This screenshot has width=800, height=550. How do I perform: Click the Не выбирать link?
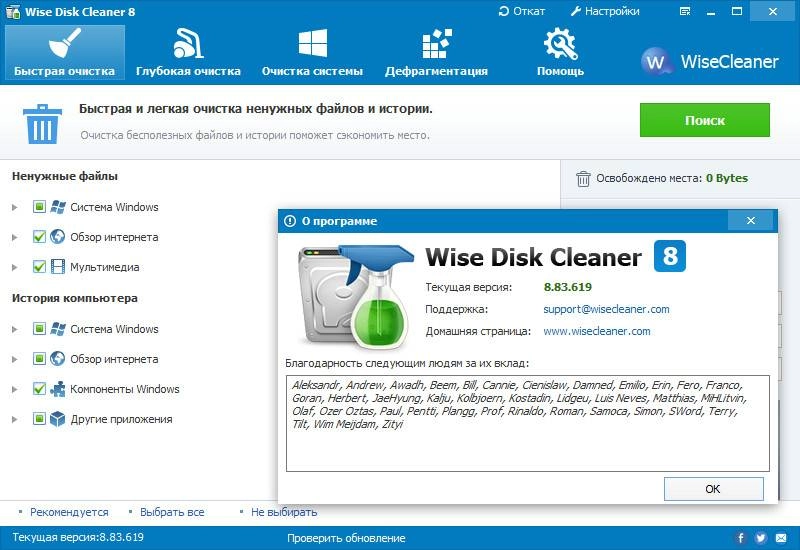click(284, 512)
